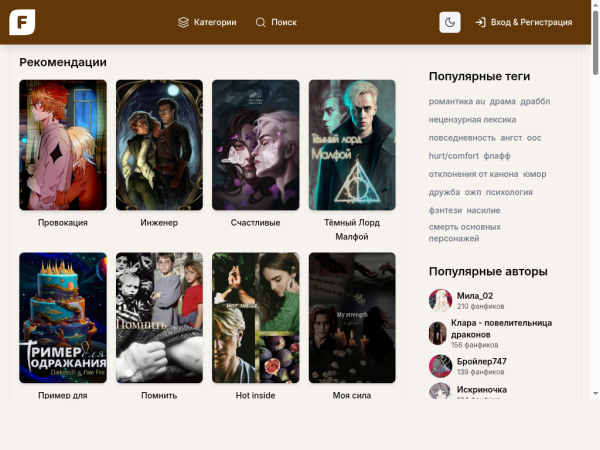Image resolution: width=600 pixels, height=450 pixels.
Task: Click the Инженер title text
Action: tap(159, 223)
